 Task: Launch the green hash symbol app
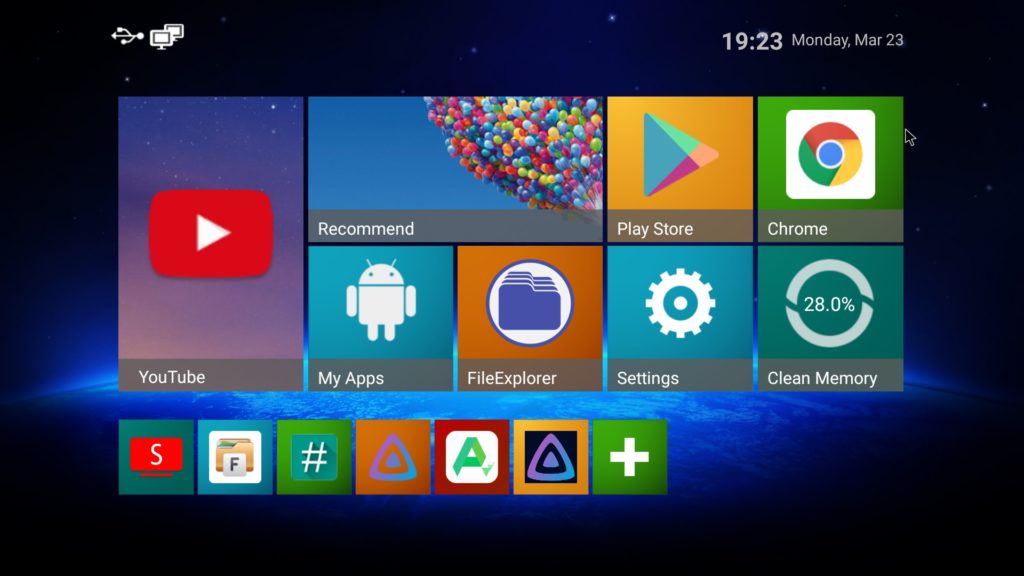pos(314,457)
